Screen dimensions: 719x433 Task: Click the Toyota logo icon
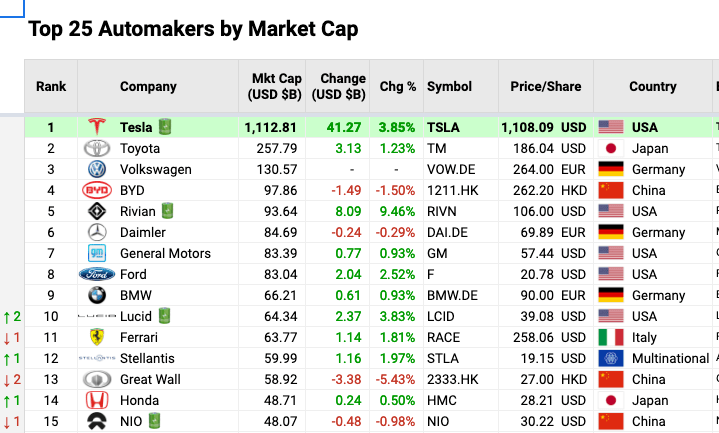pyautogui.click(x=96, y=148)
